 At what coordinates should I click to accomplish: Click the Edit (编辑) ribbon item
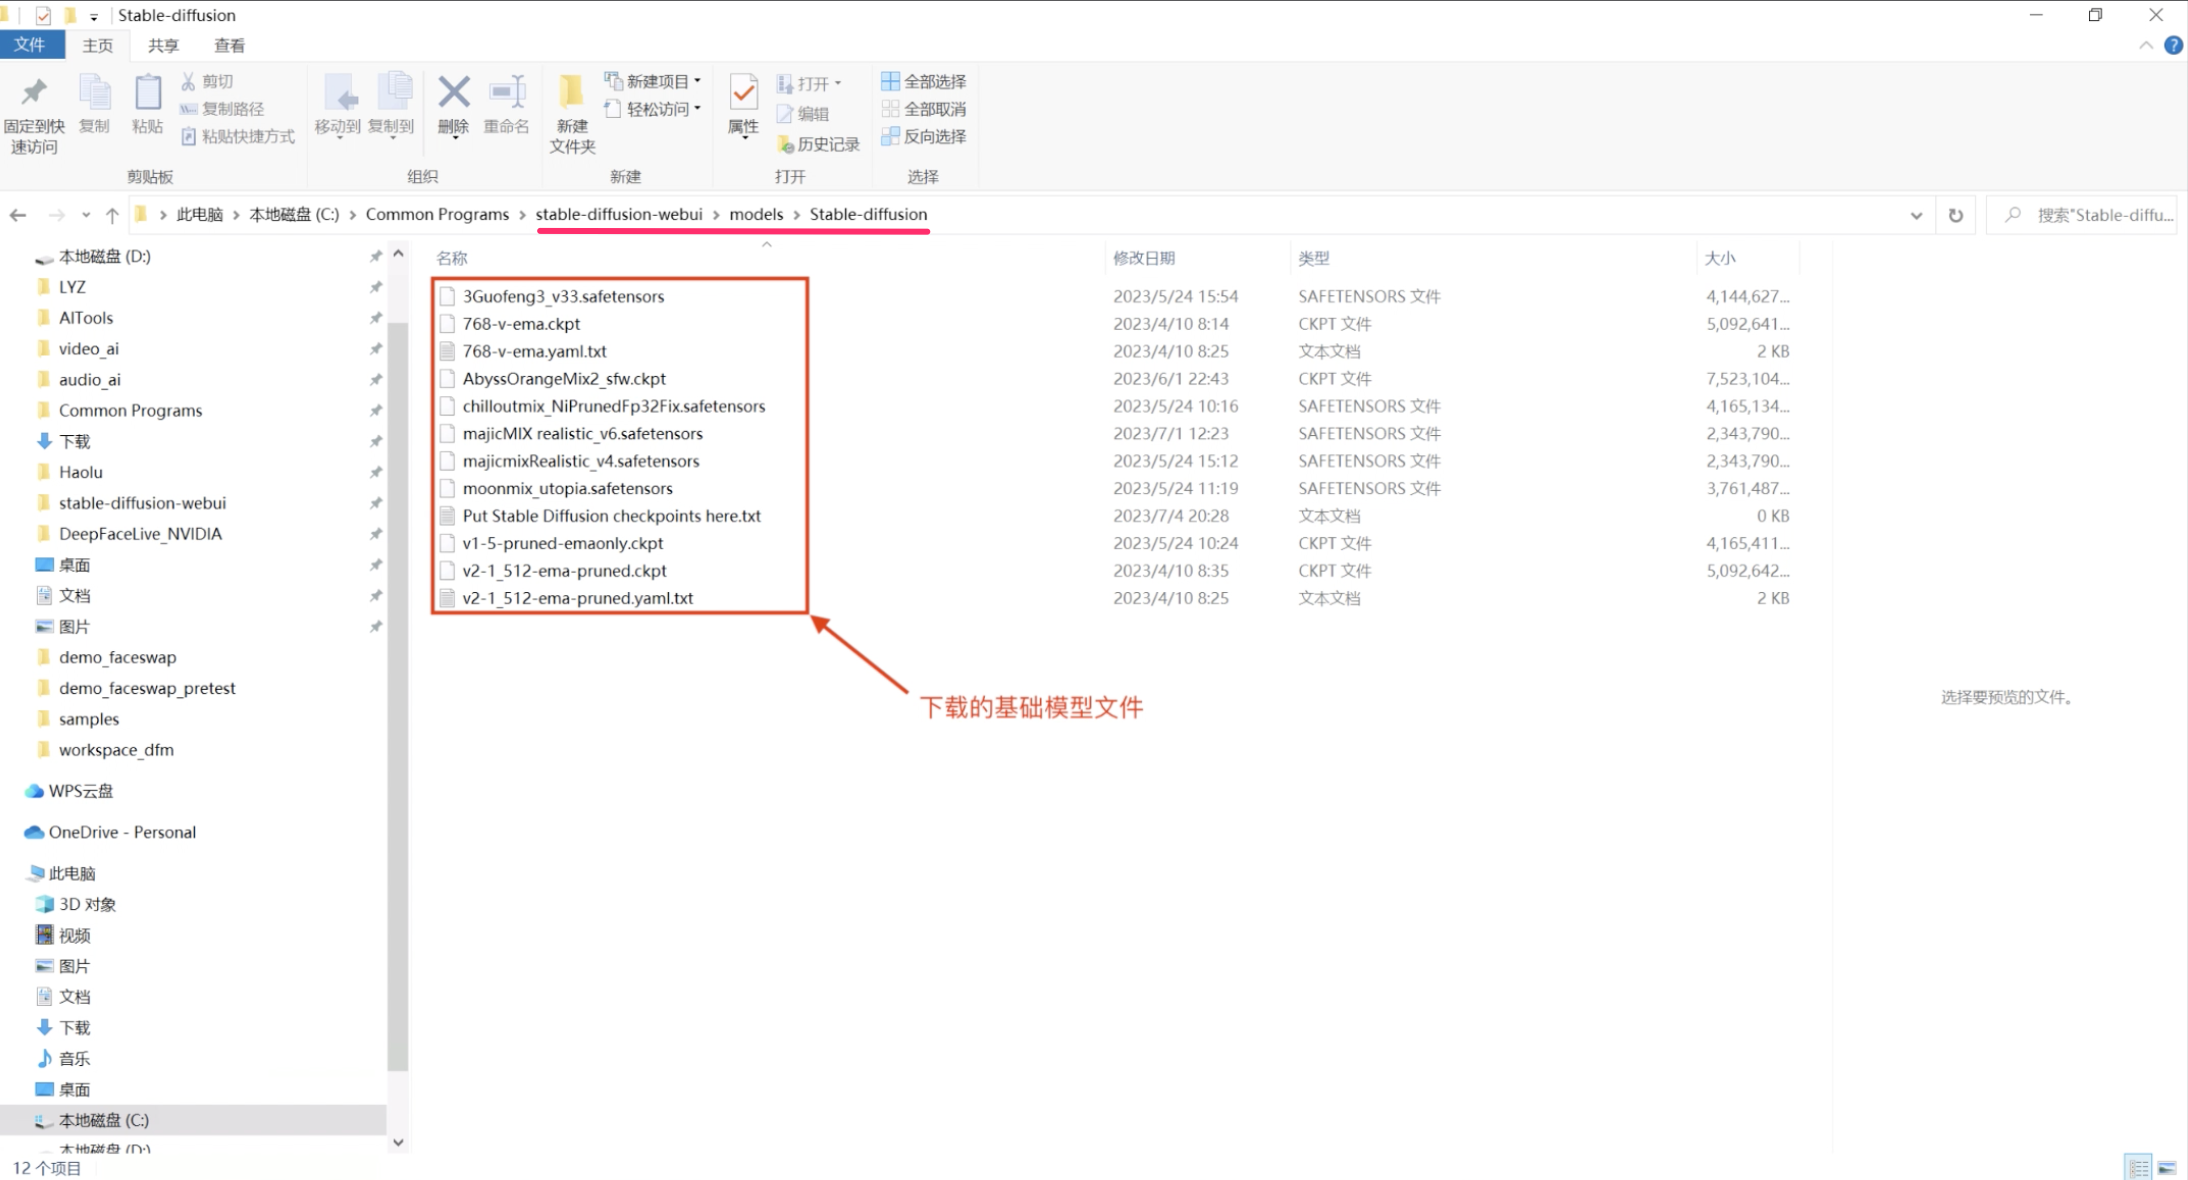click(803, 114)
